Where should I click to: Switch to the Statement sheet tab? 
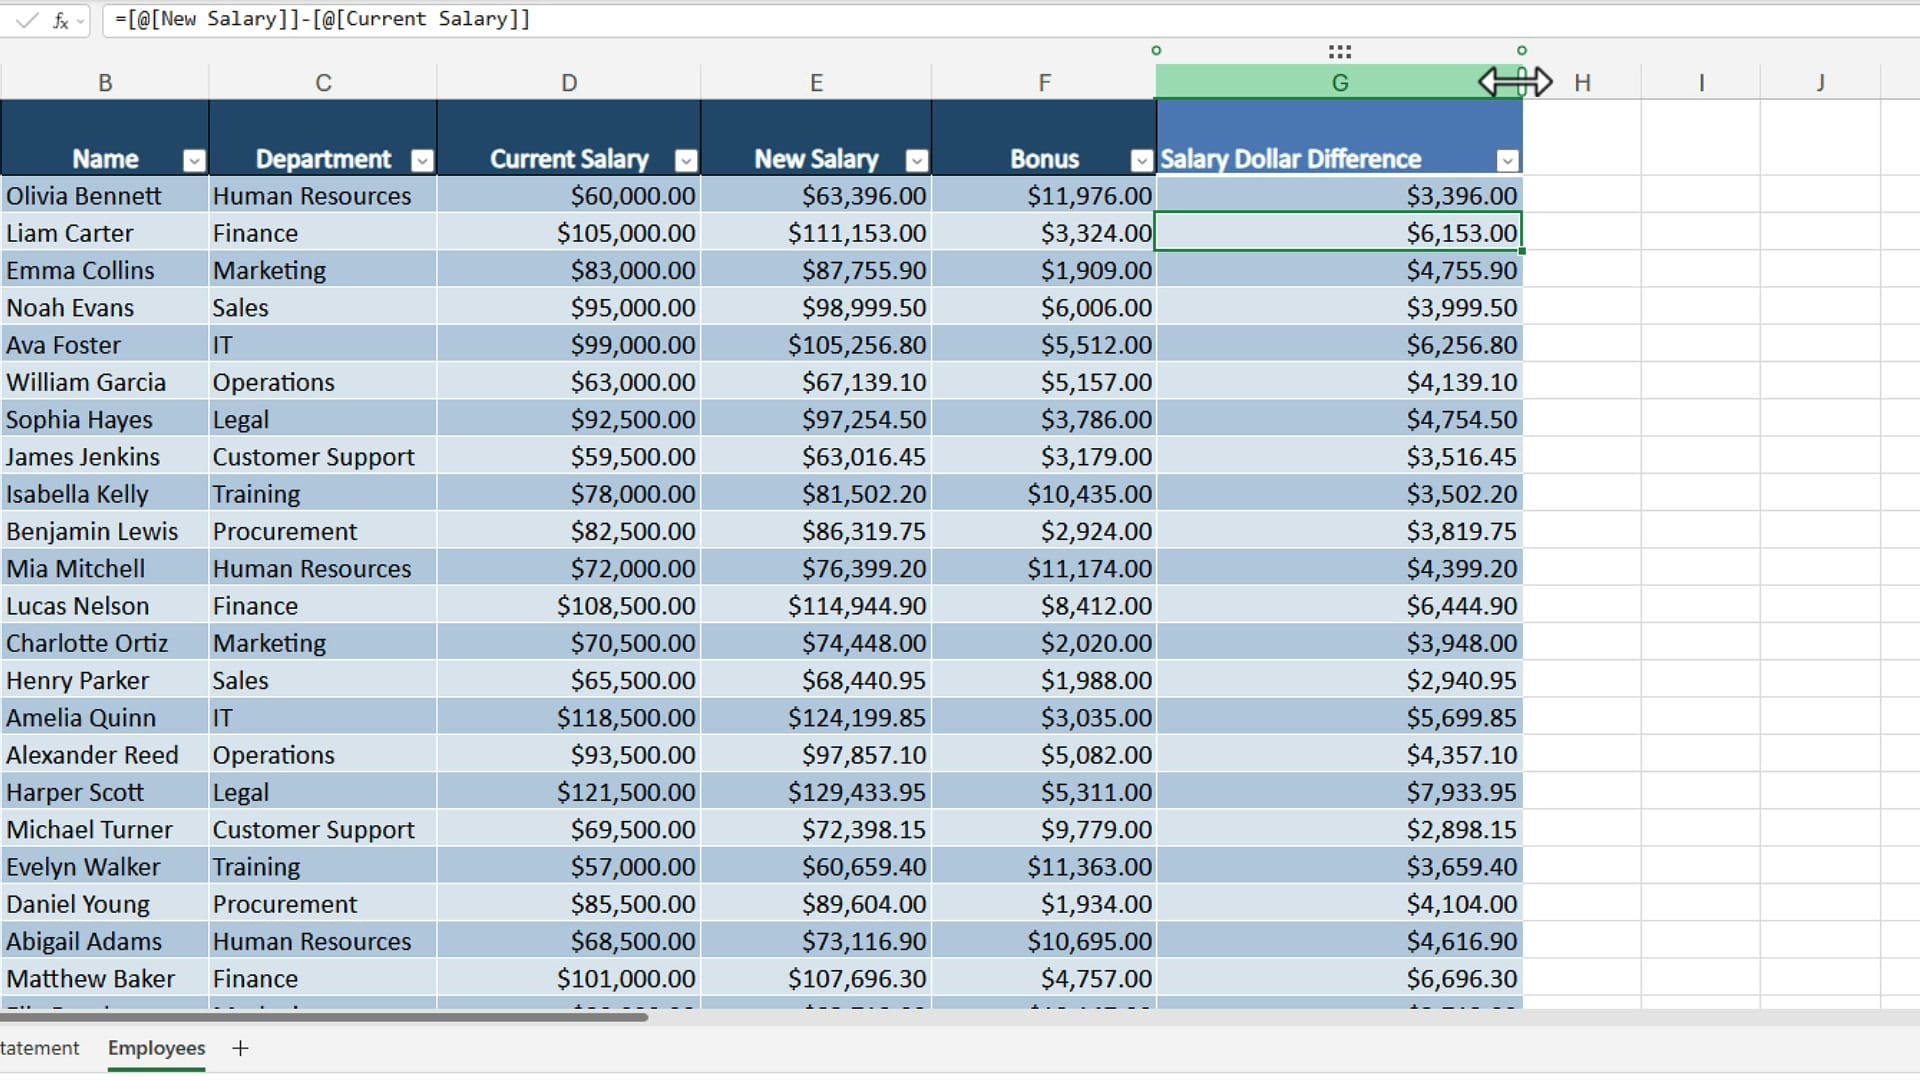point(38,1048)
